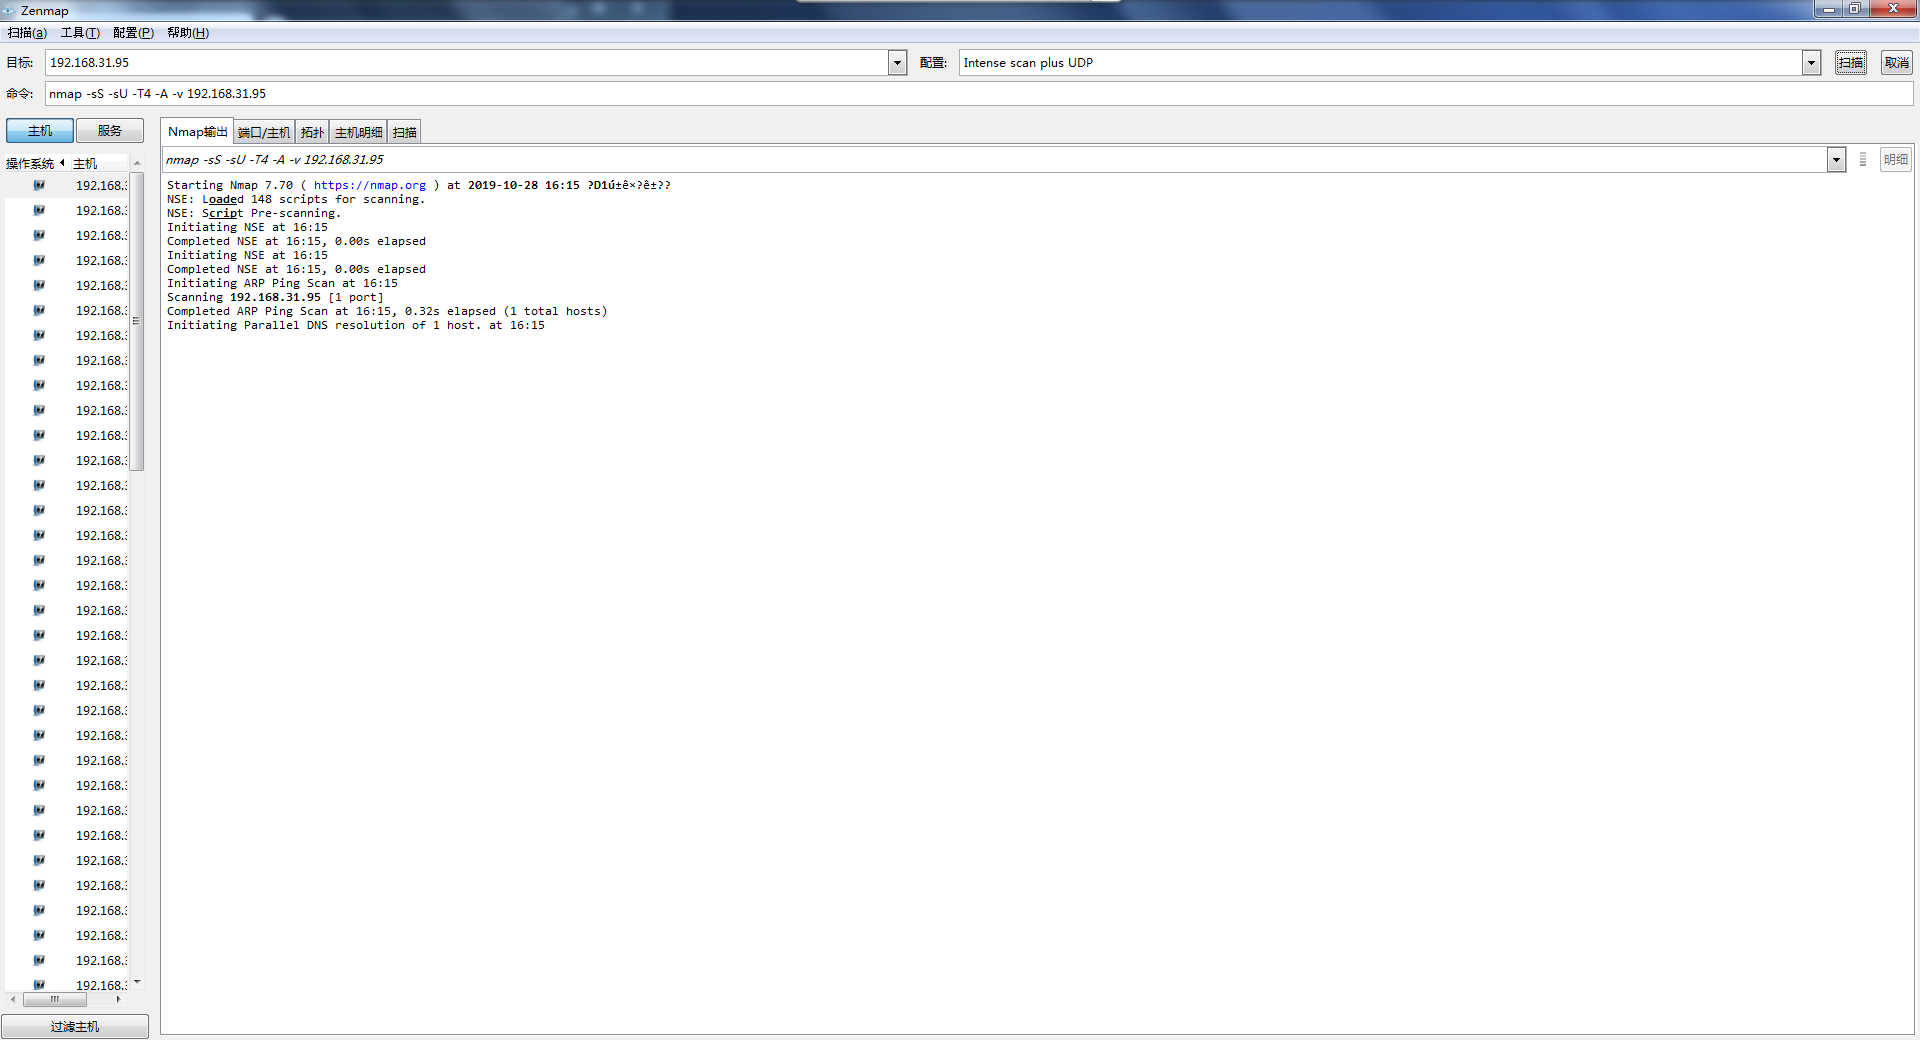Open the 工具(T) menu
The height and width of the screenshot is (1040, 1920).
point(80,33)
